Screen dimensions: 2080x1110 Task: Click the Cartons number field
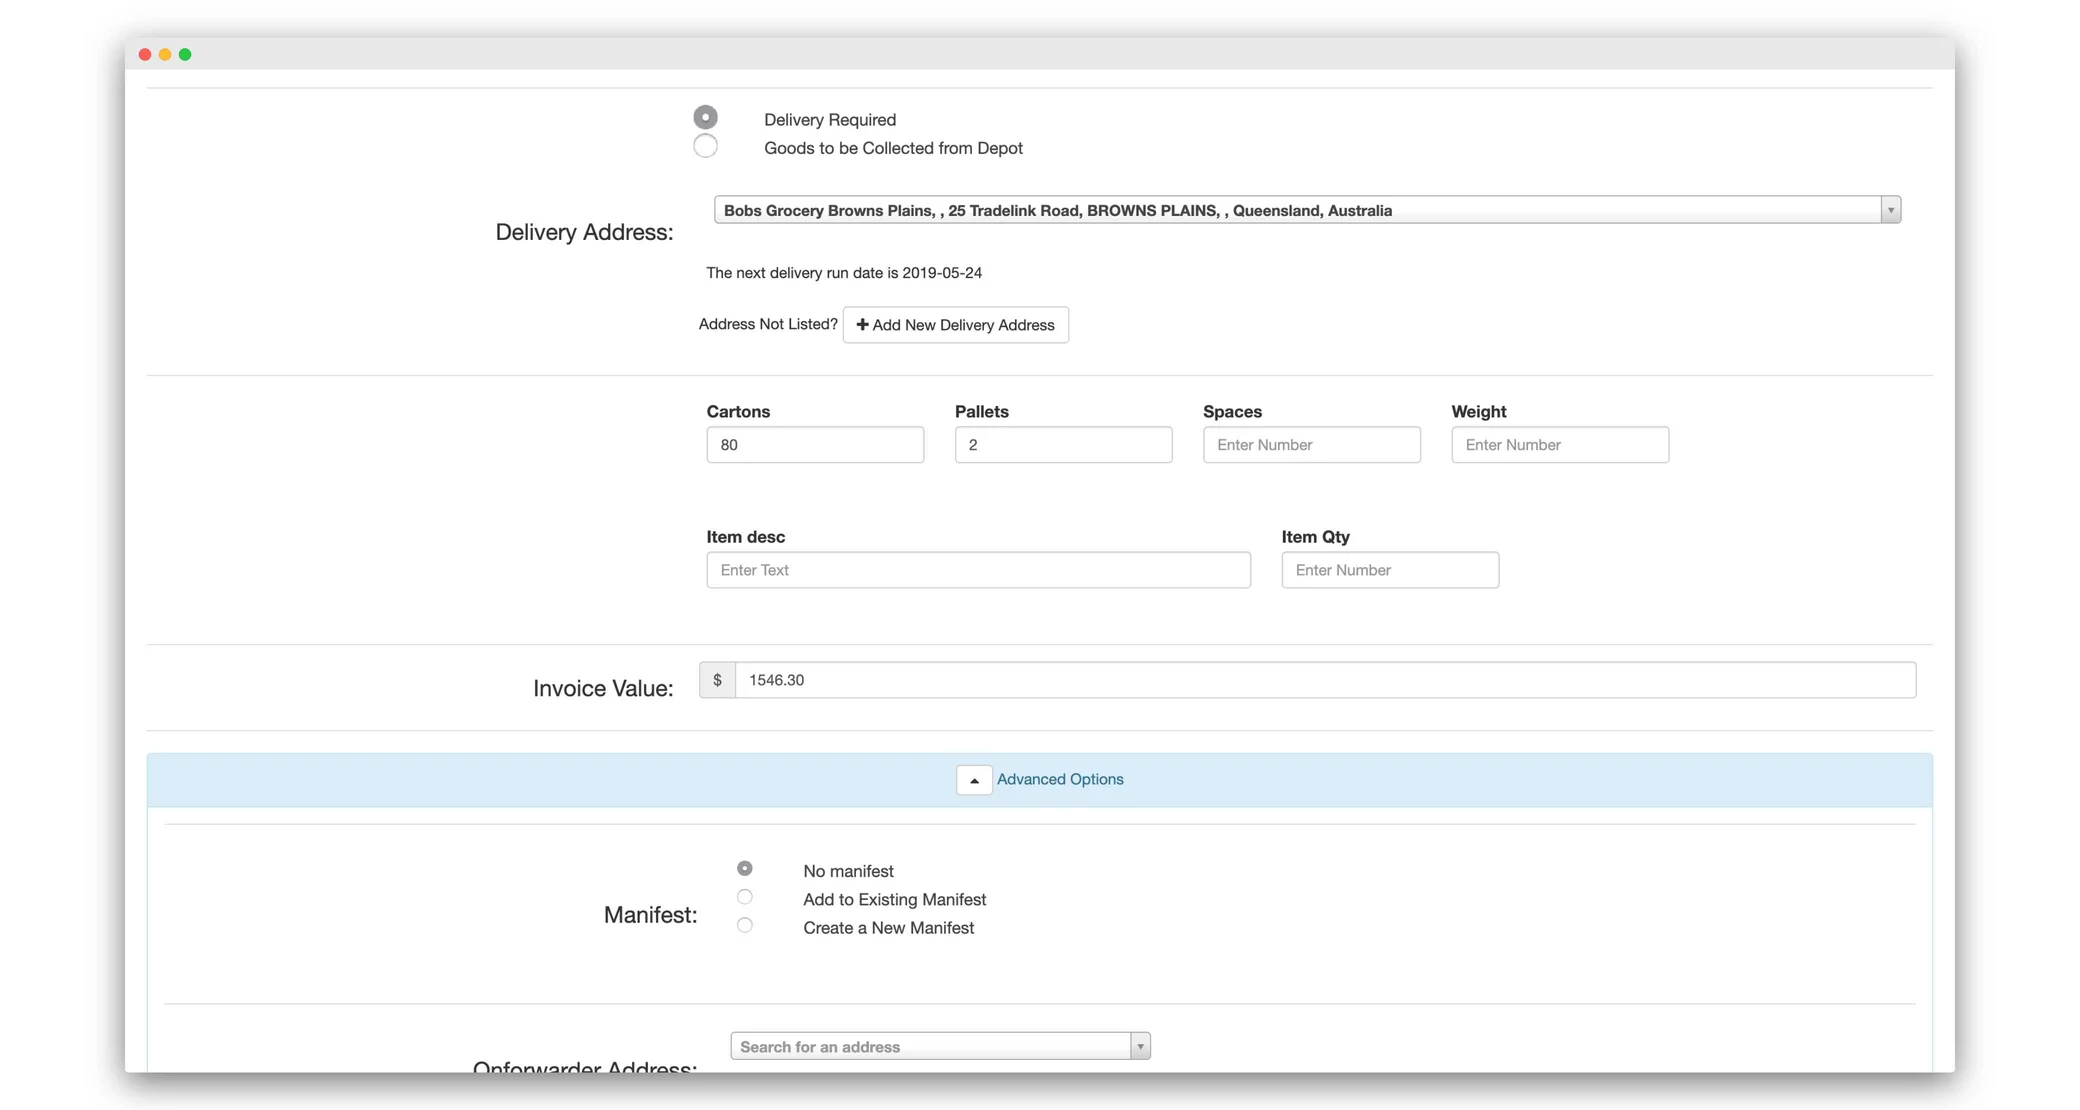(814, 445)
